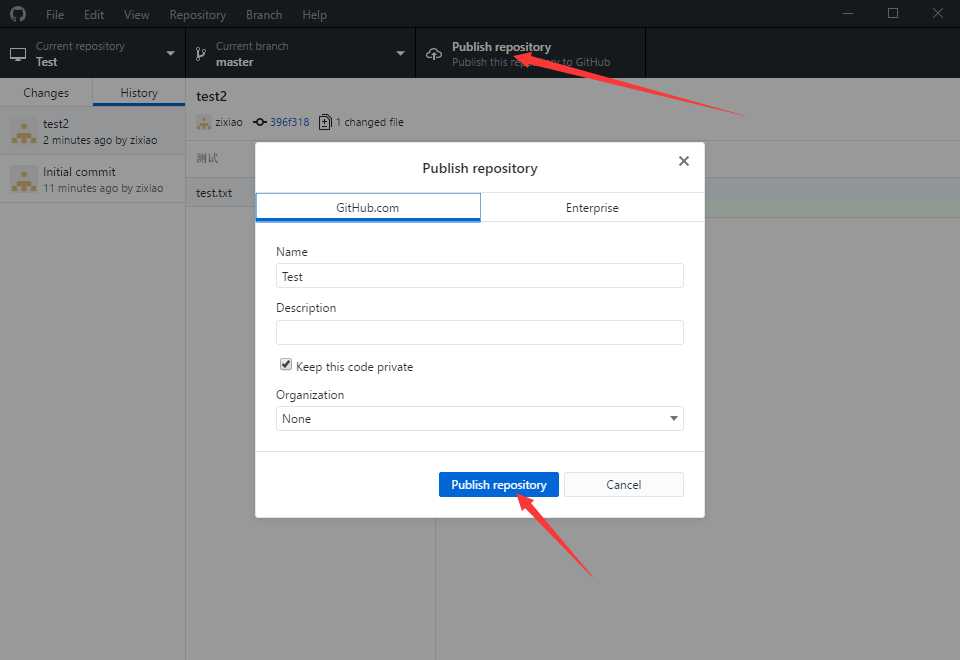Open the Edit menu
This screenshot has height=660, width=960.
tap(94, 15)
